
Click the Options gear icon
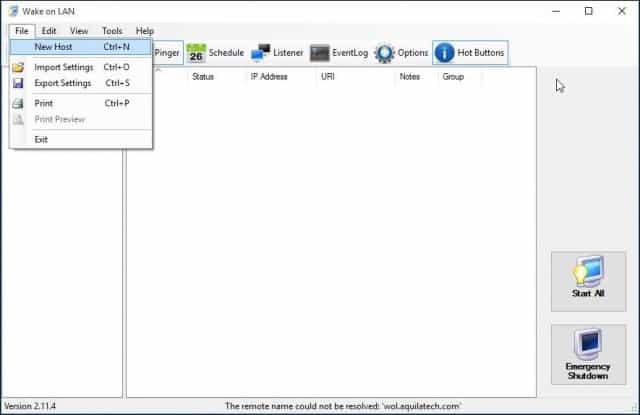[384, 53]
